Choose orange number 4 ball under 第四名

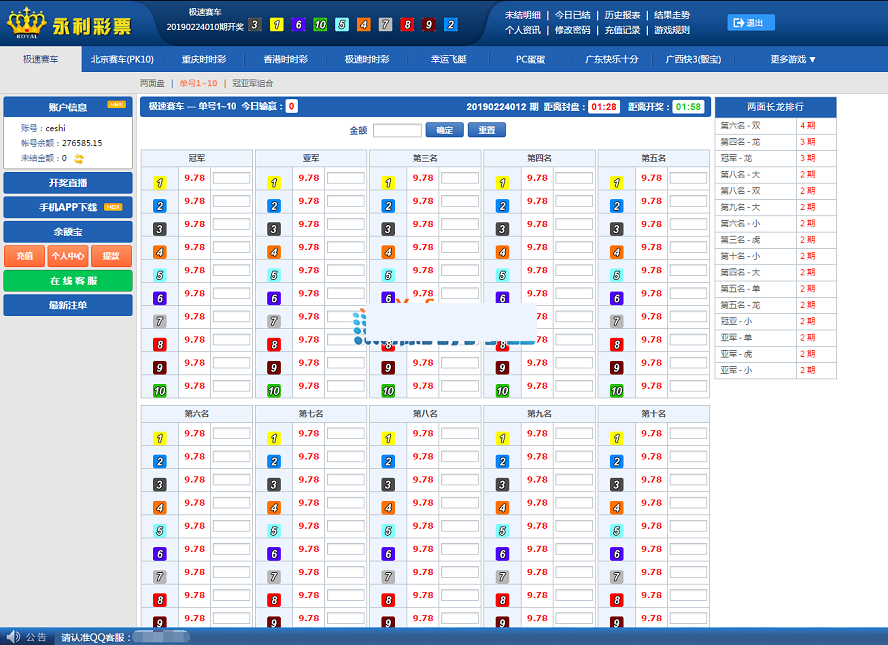[502, 252]
